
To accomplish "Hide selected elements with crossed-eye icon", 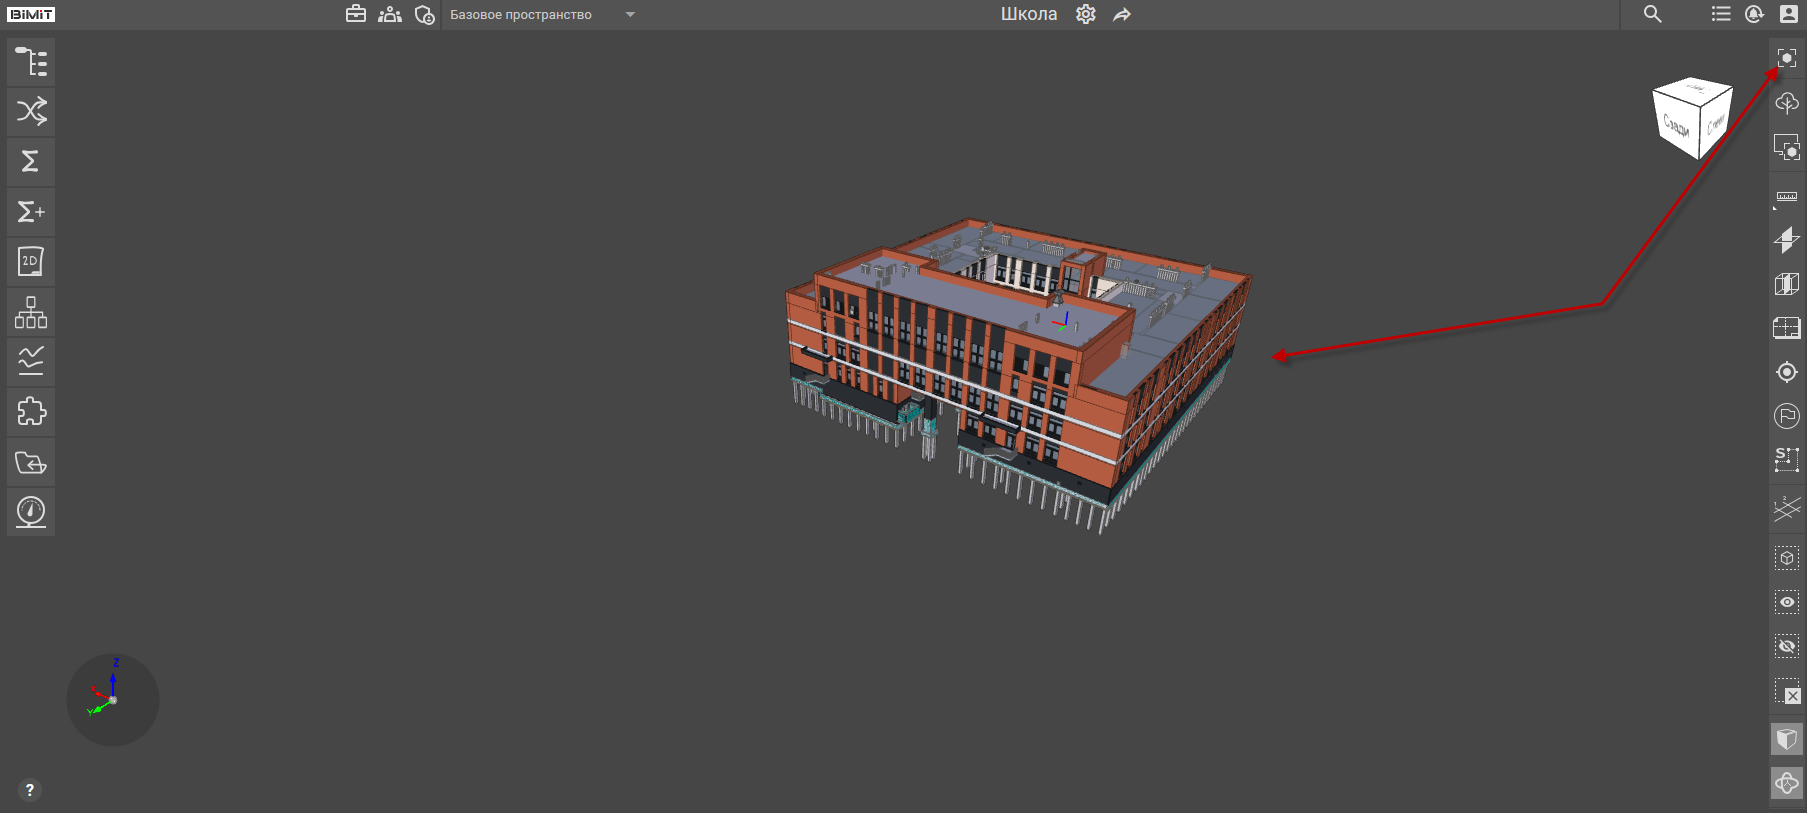I will (1786, 647).
